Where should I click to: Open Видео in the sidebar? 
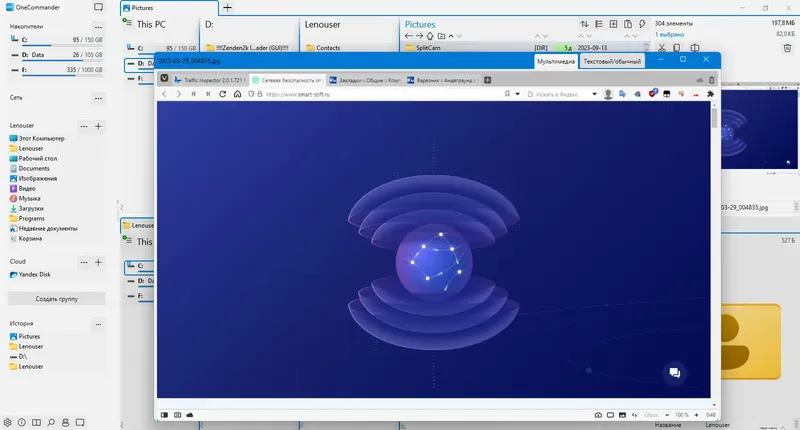pyautogui.click(x=22, y=188)
